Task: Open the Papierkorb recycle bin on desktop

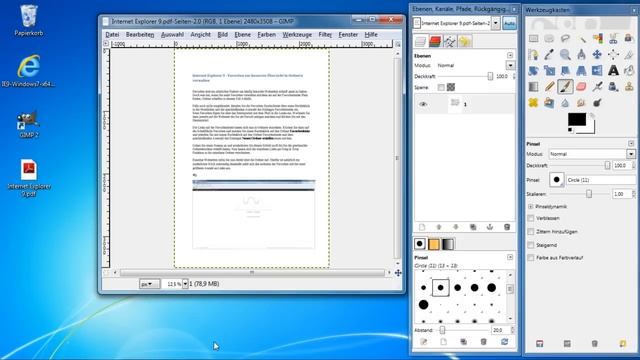Action: click(x=29, y=20)
